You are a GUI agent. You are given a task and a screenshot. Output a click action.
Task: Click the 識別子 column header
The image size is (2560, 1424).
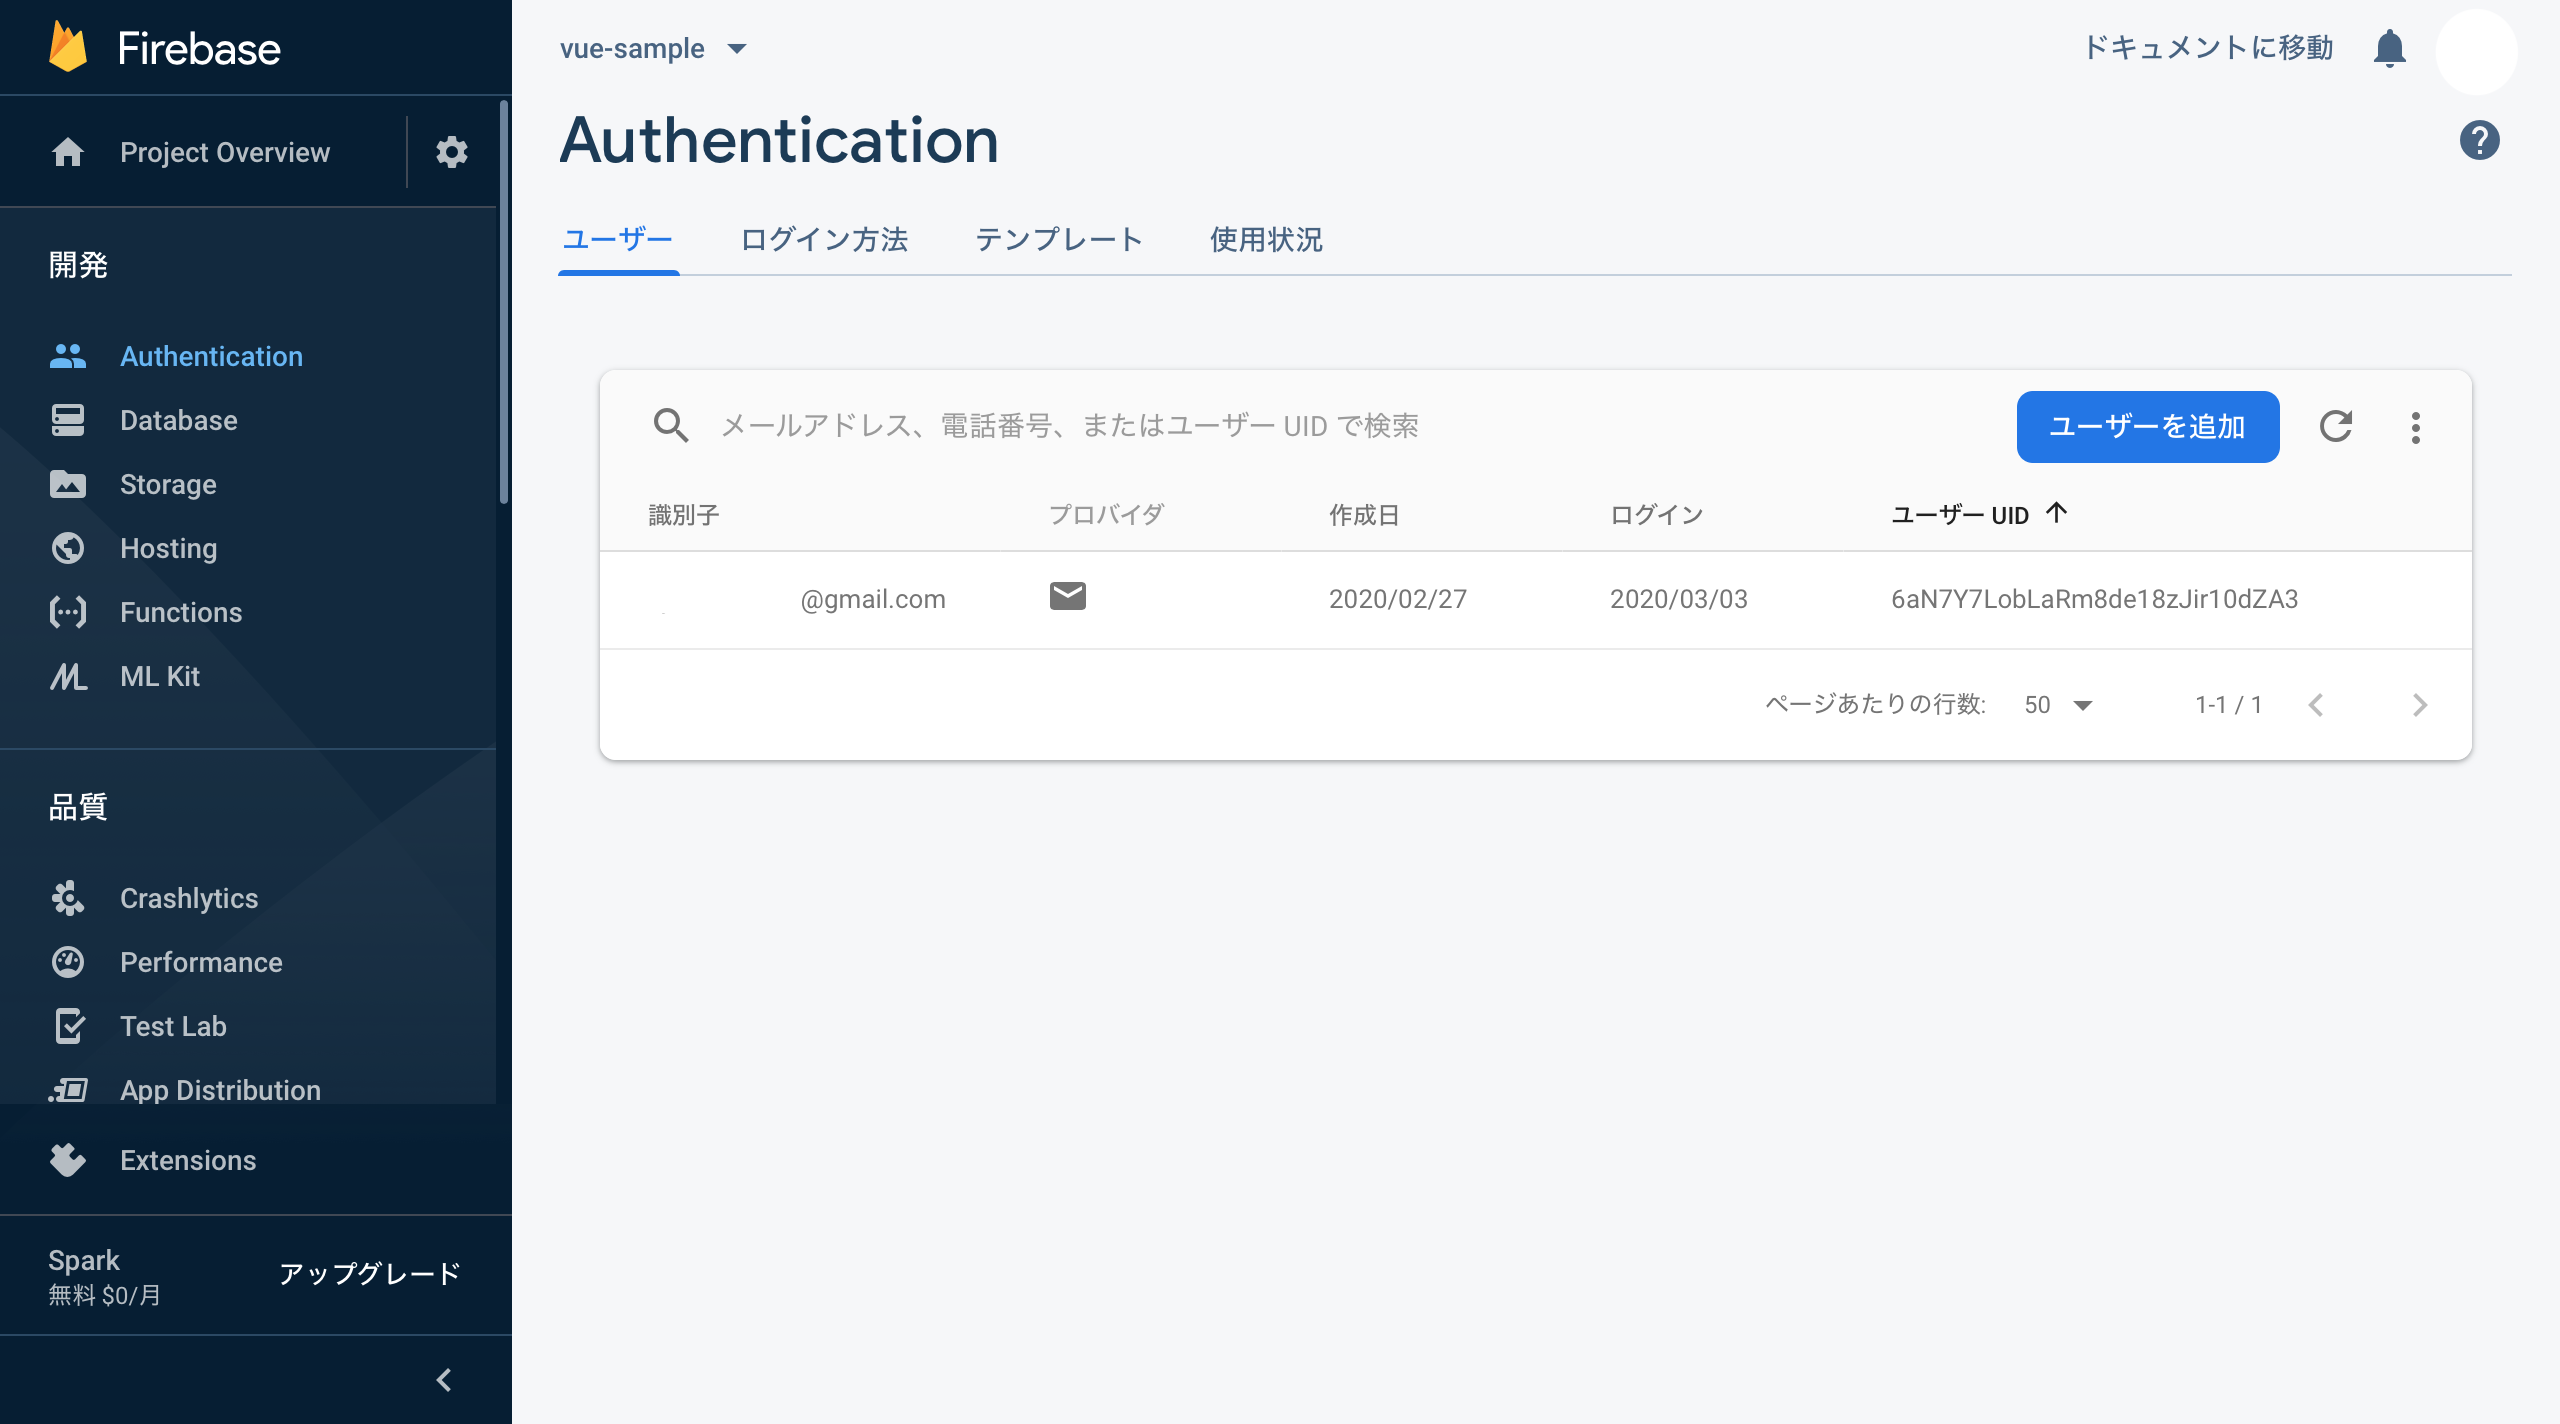tap(684, 515)
